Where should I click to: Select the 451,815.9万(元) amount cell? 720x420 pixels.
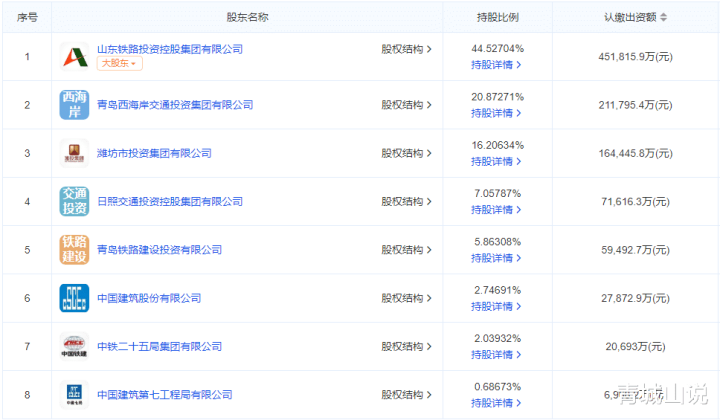(636, 56)
